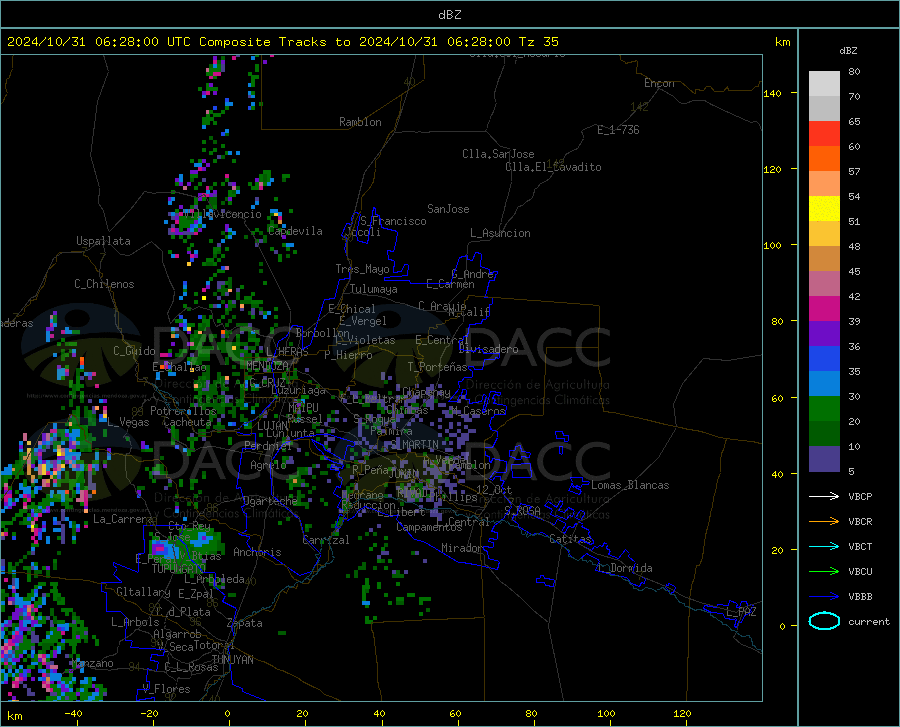The width and height of the screenshot is (900, 727).
Task: Click the La_Carrera label
Action: click(x=123, y=519)
